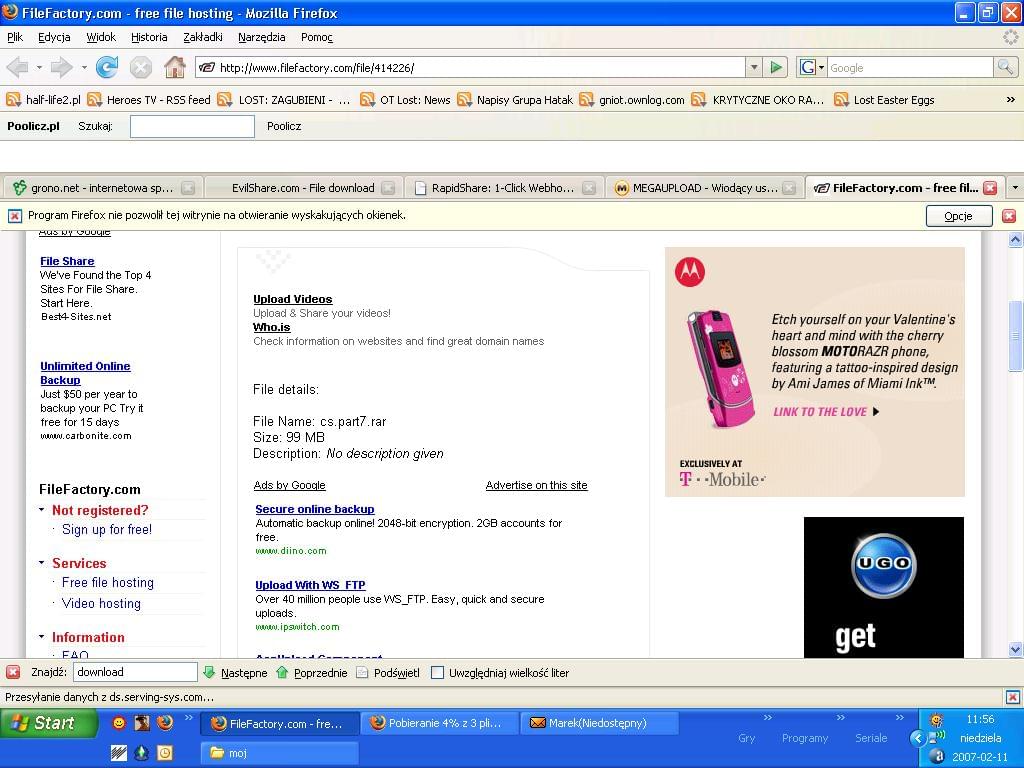Open the Edycja menu
Screen dimensions: 1024x768
[54, 37]
